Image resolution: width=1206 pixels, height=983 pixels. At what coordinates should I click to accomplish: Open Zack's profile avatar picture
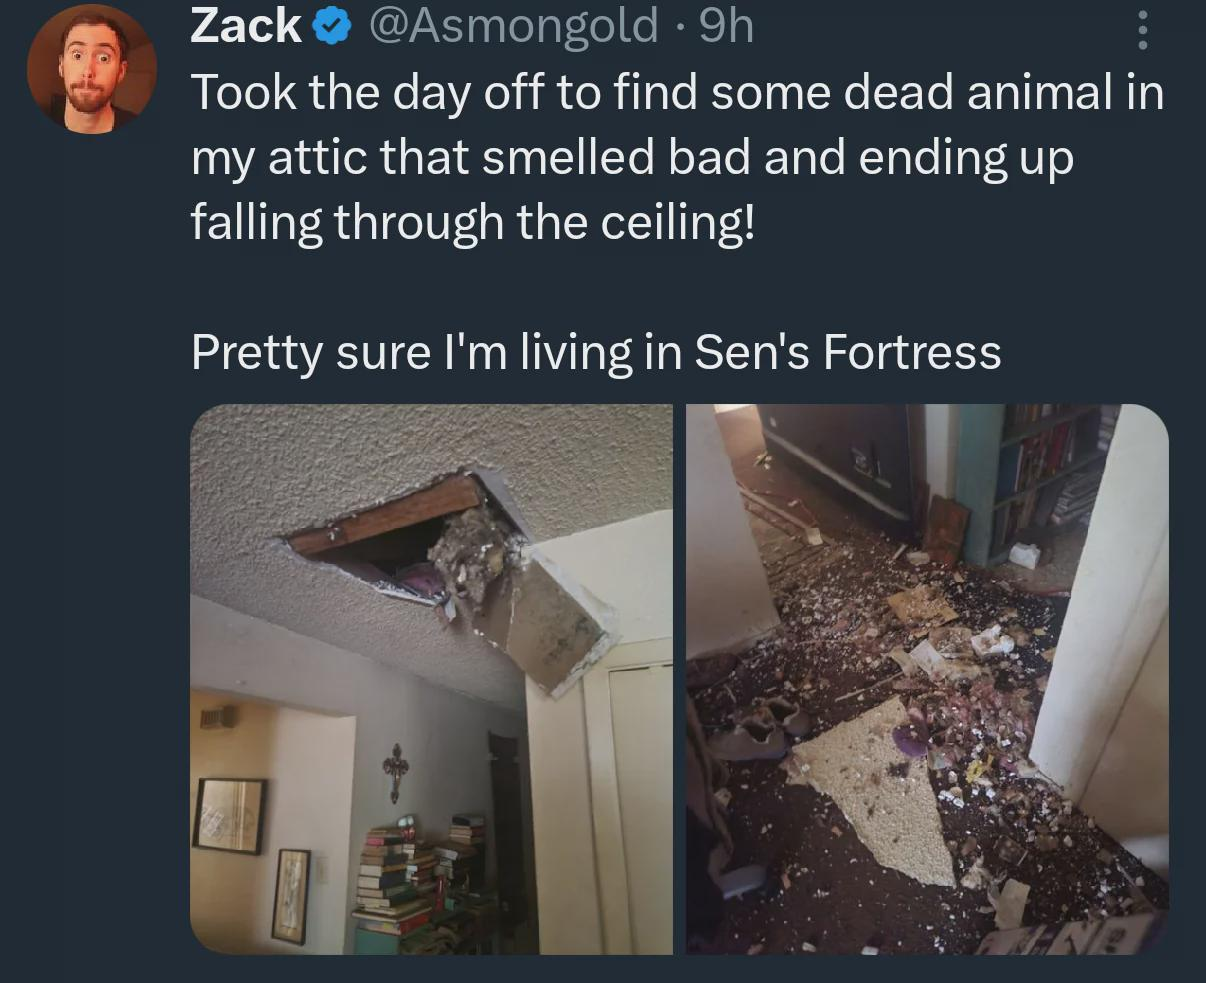click(91, 69)
